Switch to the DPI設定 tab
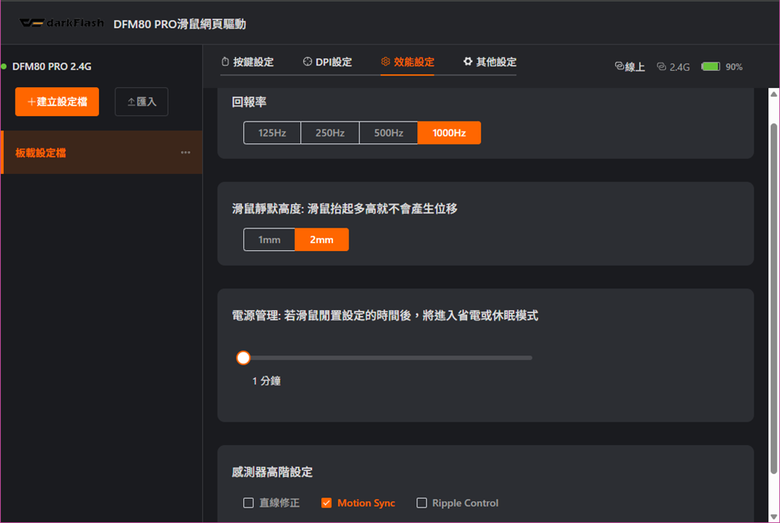The height and width of the screenshot is (523, 780). tap(327, 62)
